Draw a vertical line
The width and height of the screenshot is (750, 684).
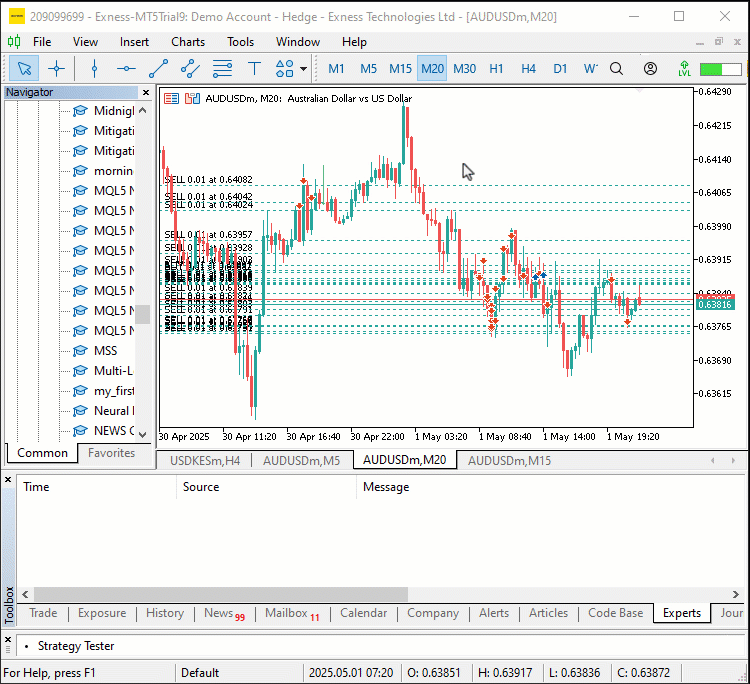(94, 69)
